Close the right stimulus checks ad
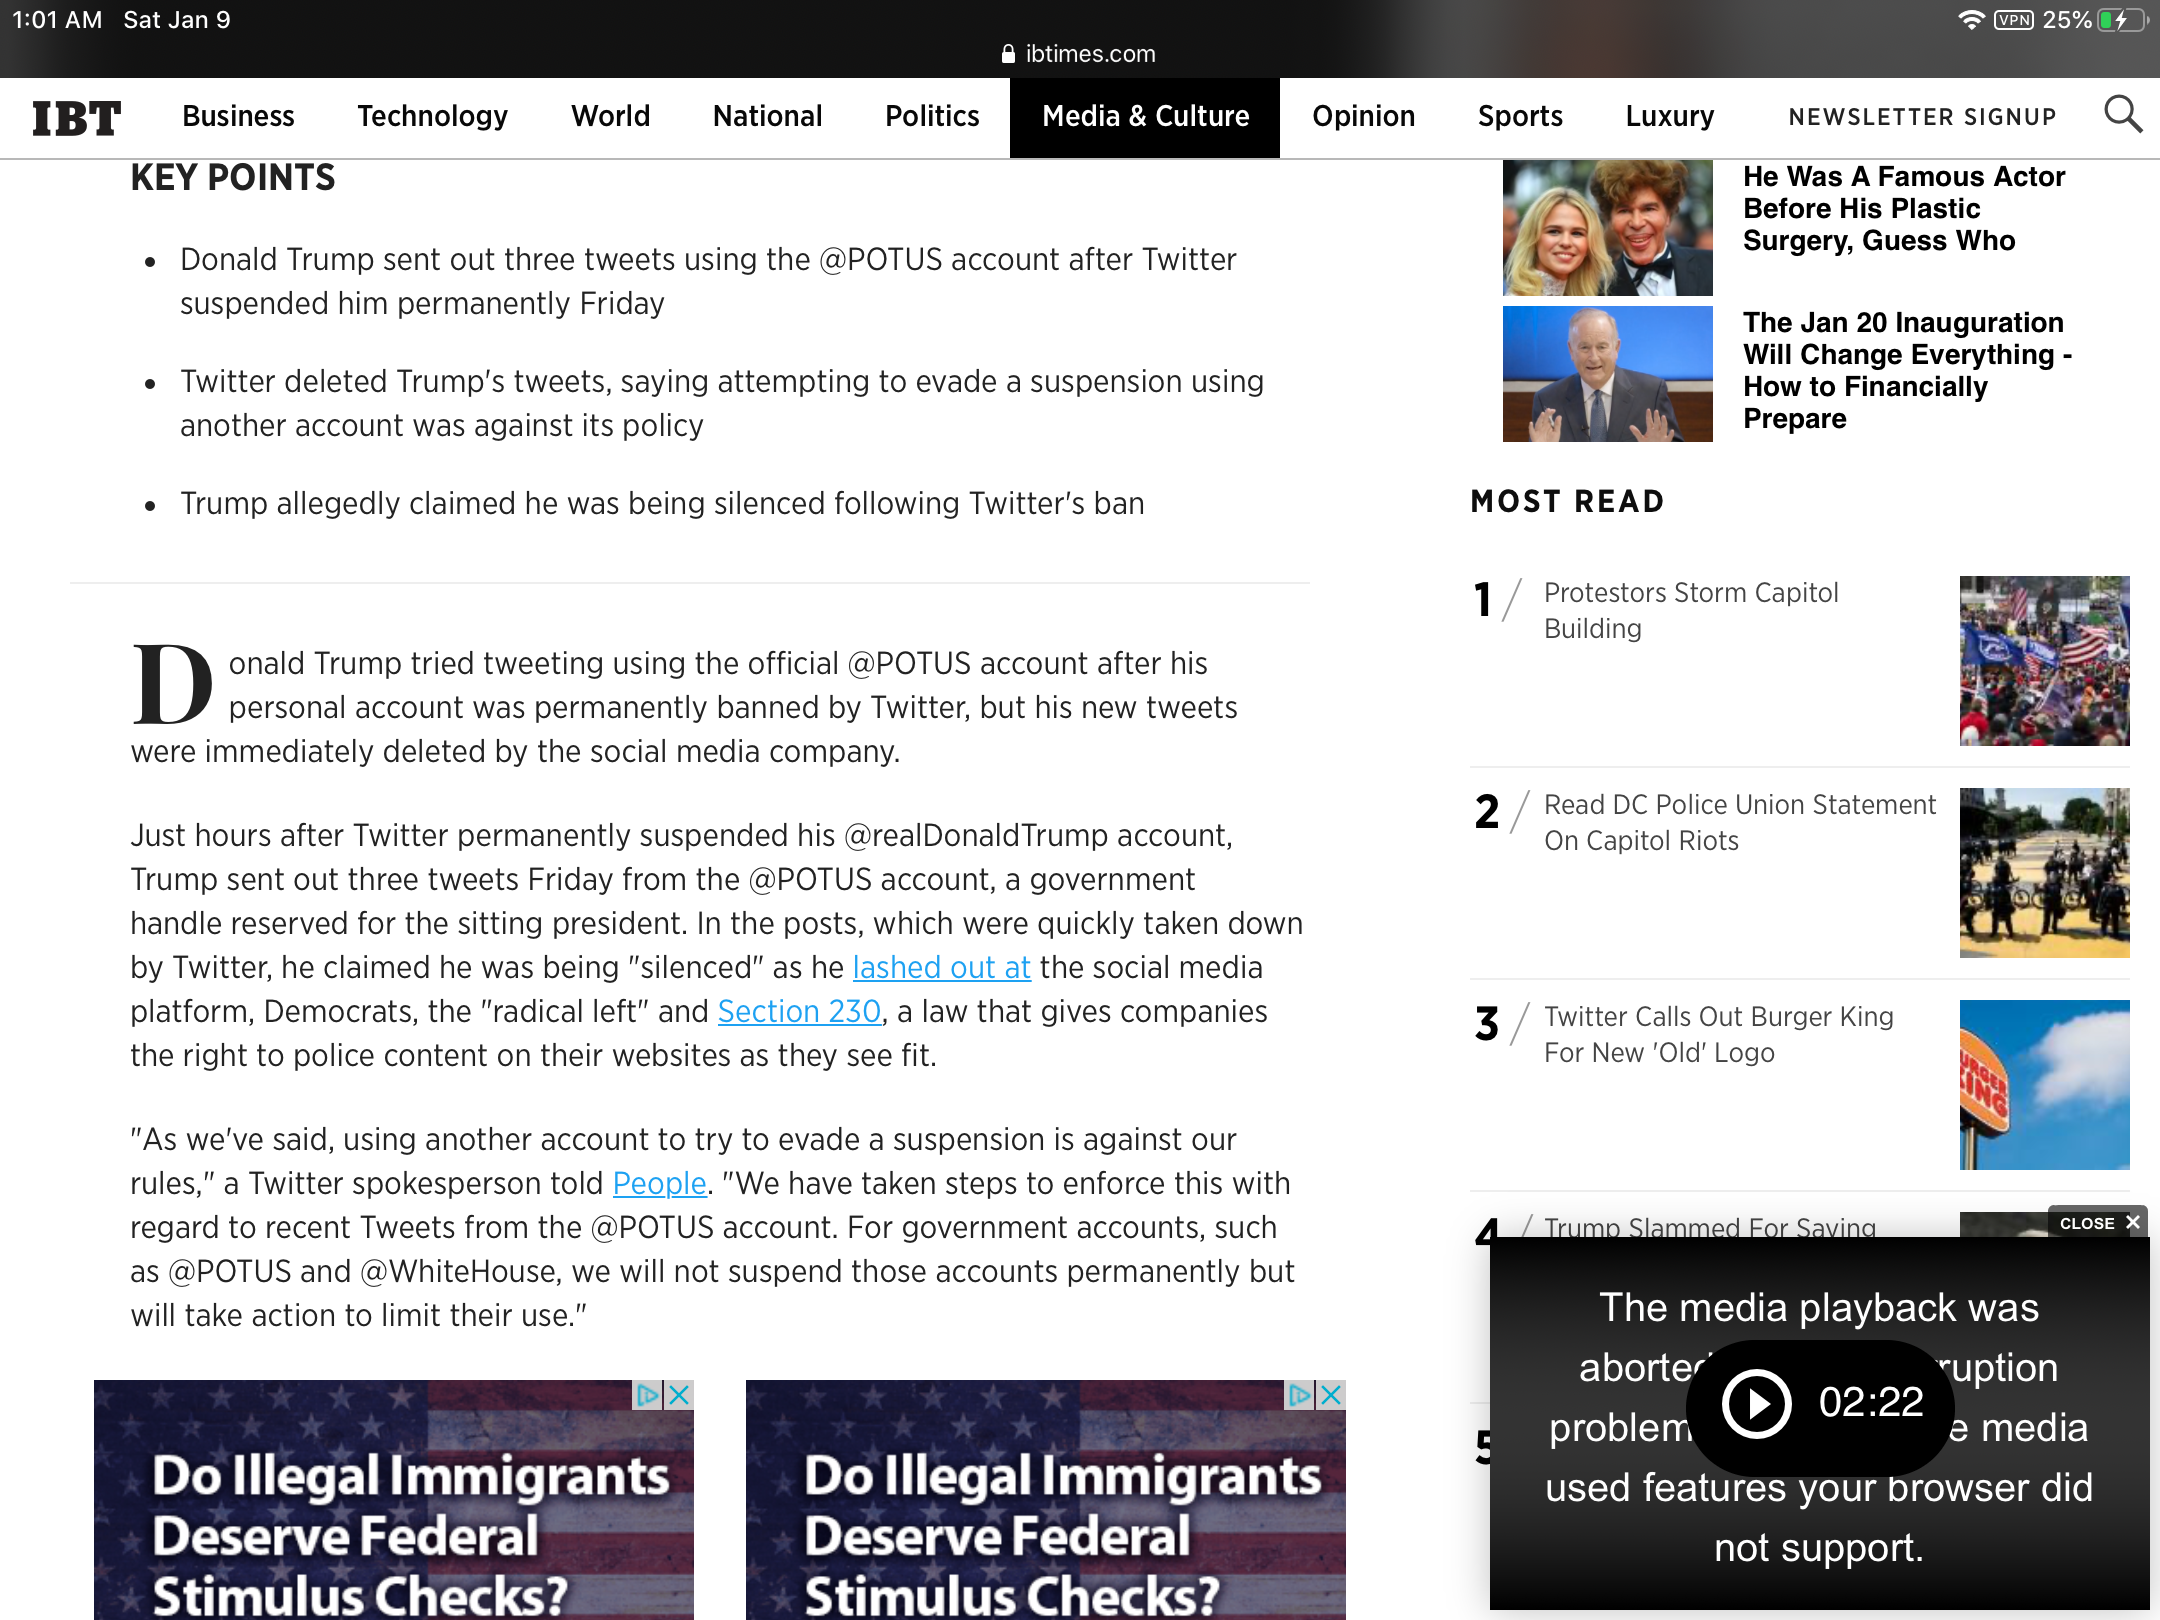Screen dimensions: 2160x1620 [x=1331, y=1395]
